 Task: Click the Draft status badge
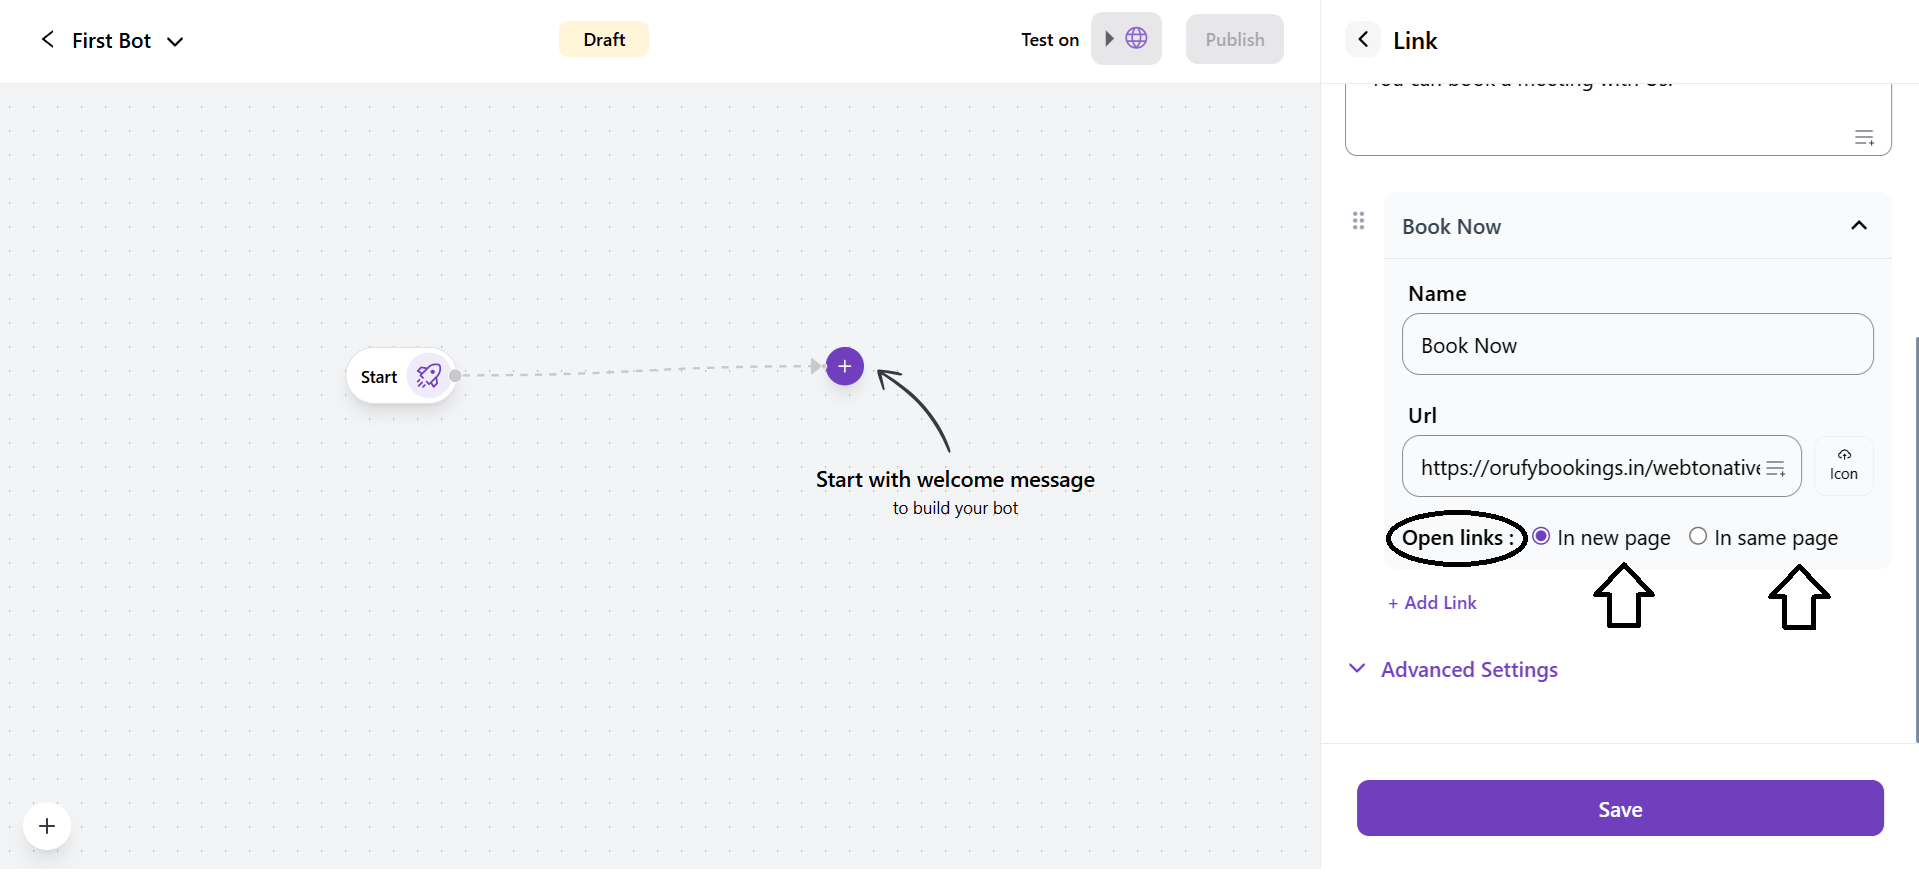click(x=603, y=40)
